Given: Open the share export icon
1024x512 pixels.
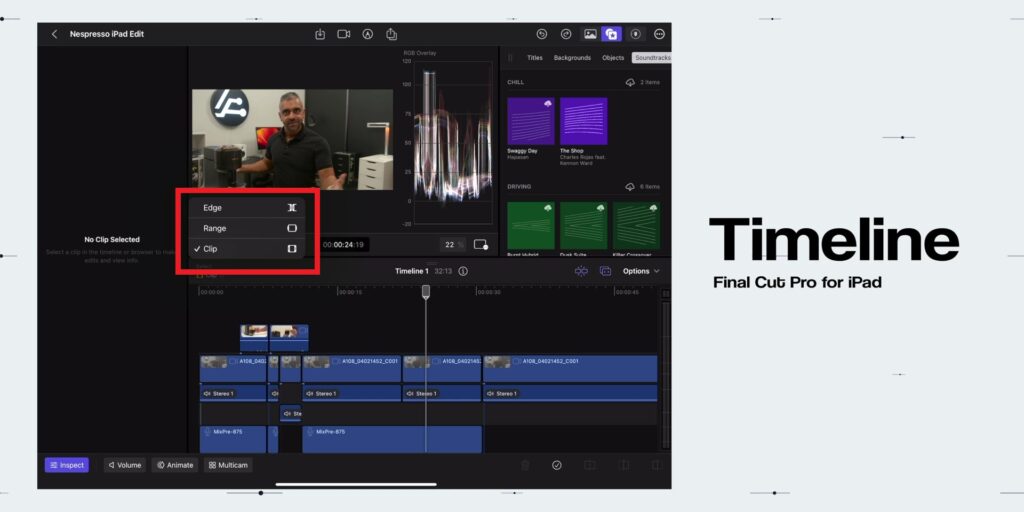Looking at the screenshot, I should coord(391,34).
